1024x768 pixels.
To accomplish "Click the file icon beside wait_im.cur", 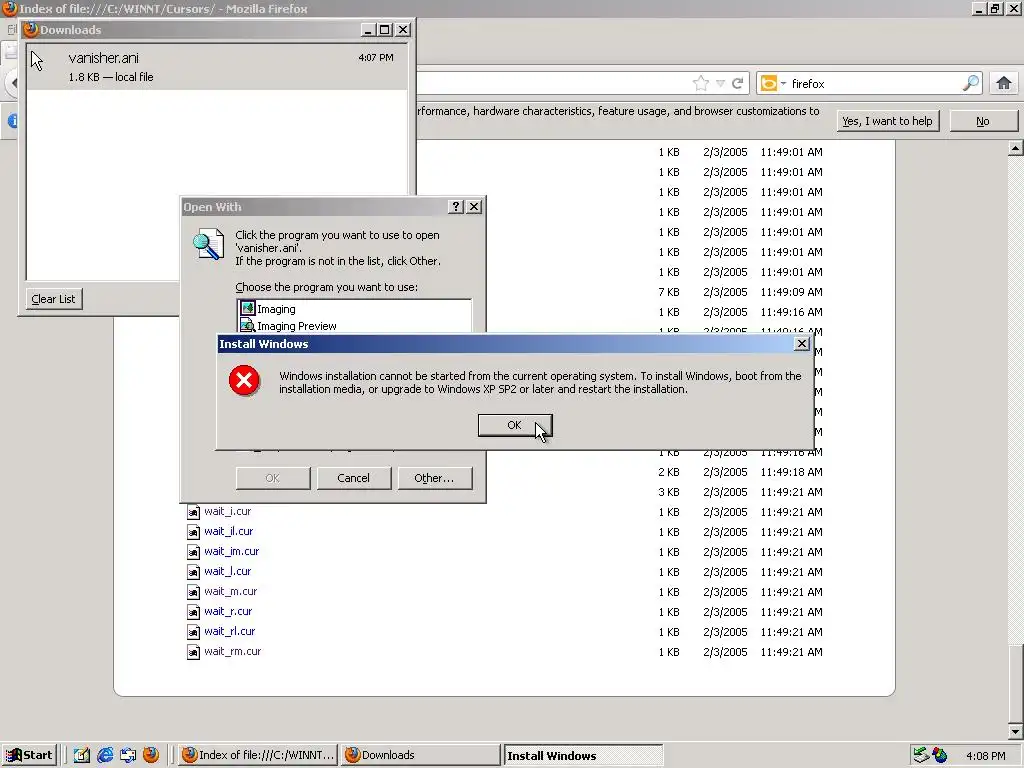I will coord(193,552).
